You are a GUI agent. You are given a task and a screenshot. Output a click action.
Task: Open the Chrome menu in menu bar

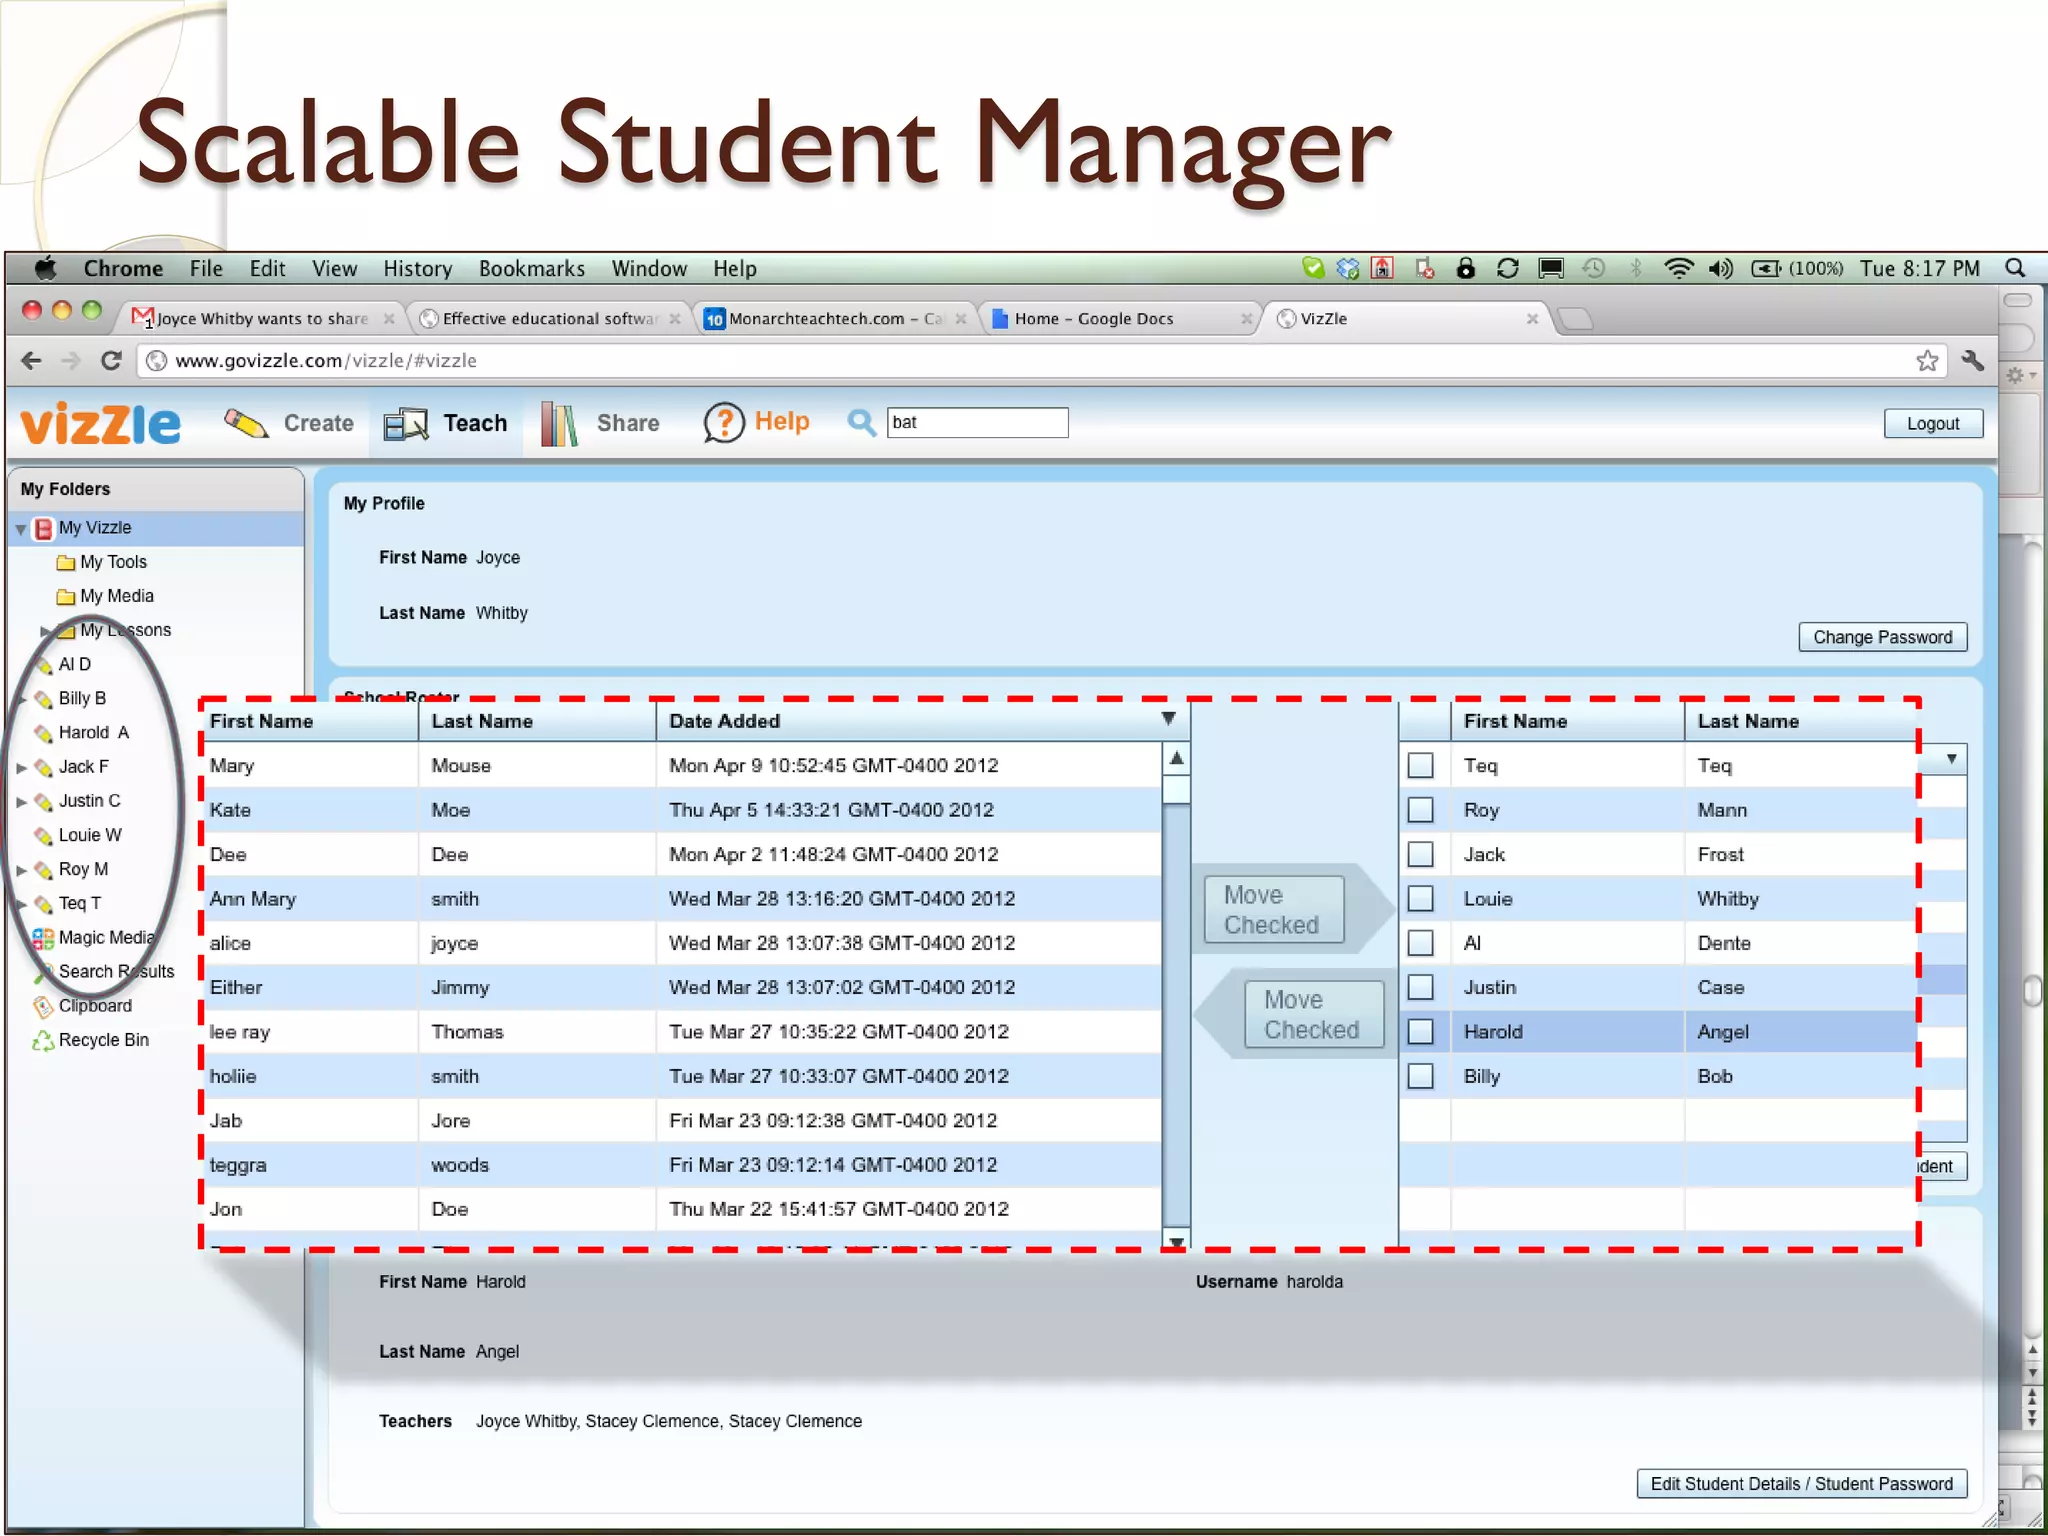(x=123, y=268)
